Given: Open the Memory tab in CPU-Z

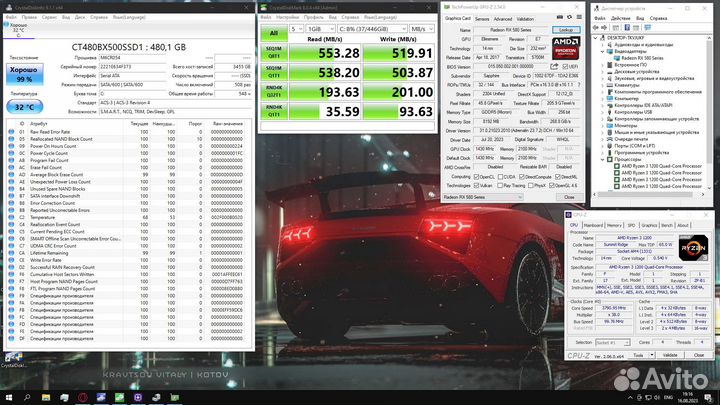Looking at the screenshot, I should coord(614,225).
